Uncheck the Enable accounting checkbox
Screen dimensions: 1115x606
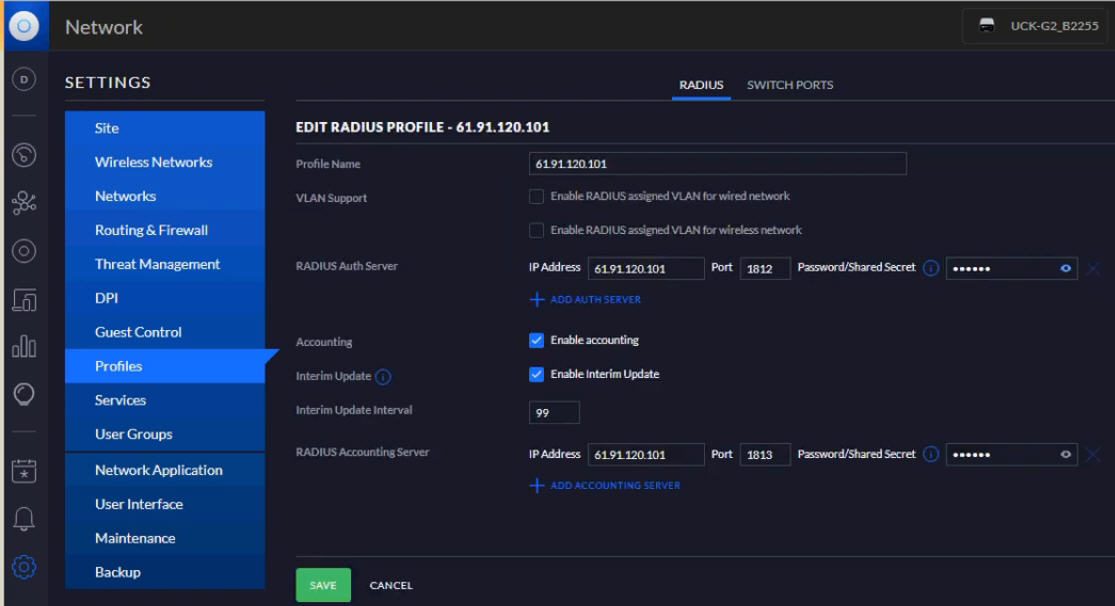click(537, 341)
